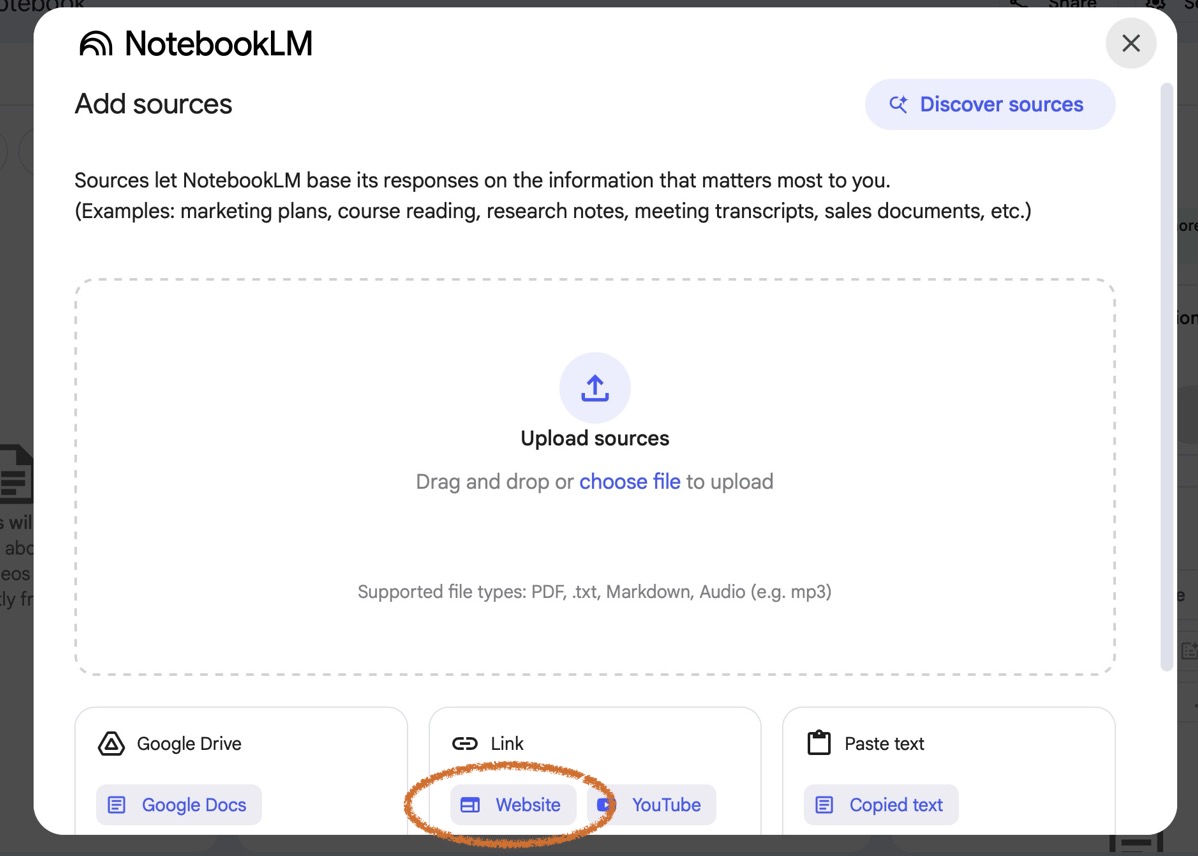Image resolution: width=1198 pixels, height=856 pixels.
Task: Click the Link chain icon
Action: [465, 744]
